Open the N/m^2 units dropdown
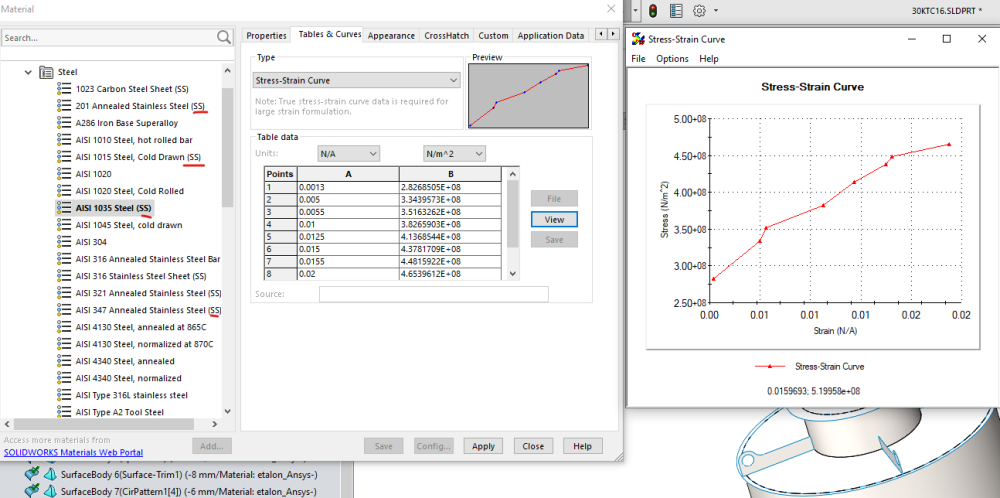 click(x=453, y=154)
